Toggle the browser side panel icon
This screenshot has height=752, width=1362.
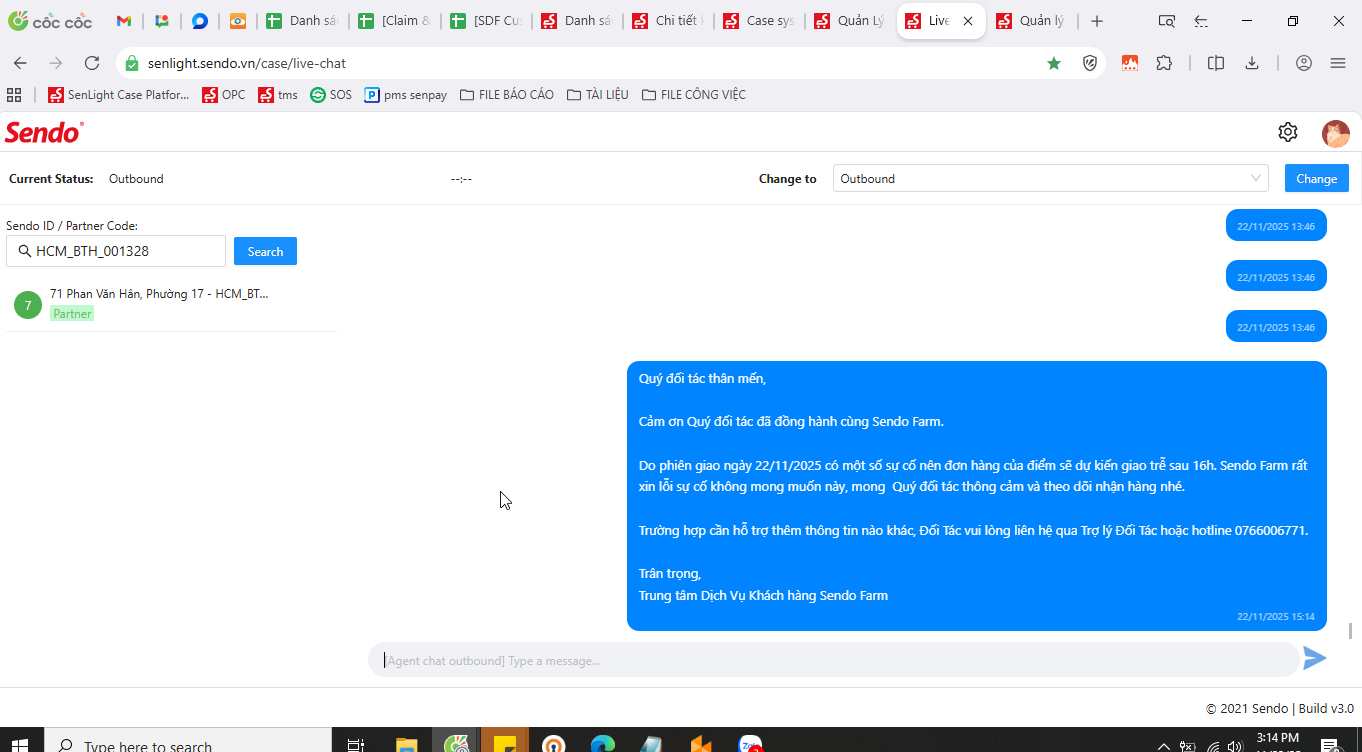(1216, 63)
